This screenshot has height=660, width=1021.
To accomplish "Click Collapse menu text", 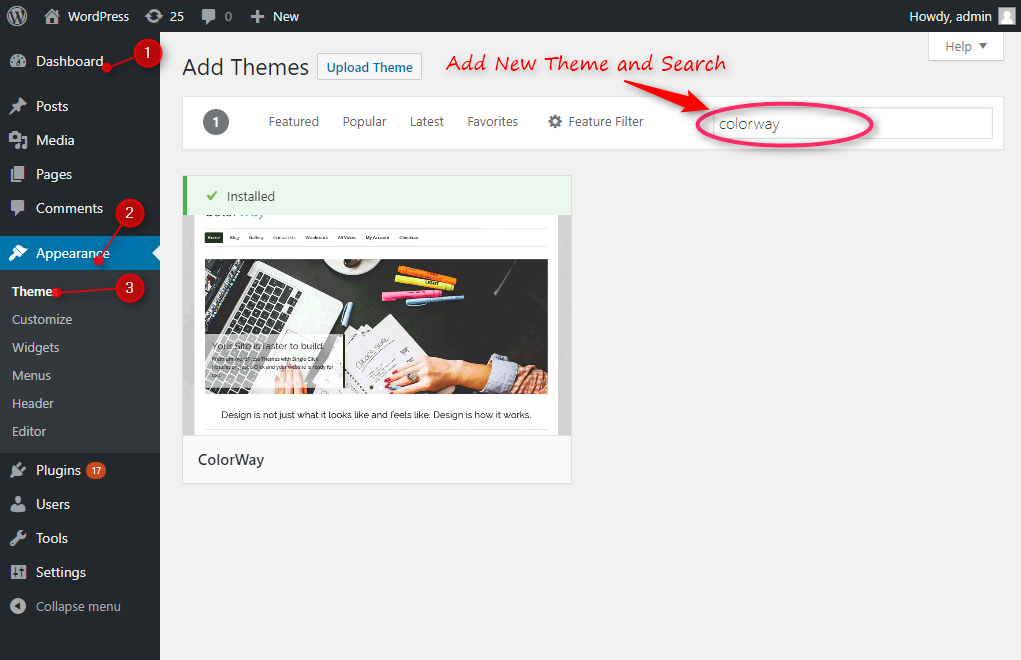I will click(x=78, y=606).
